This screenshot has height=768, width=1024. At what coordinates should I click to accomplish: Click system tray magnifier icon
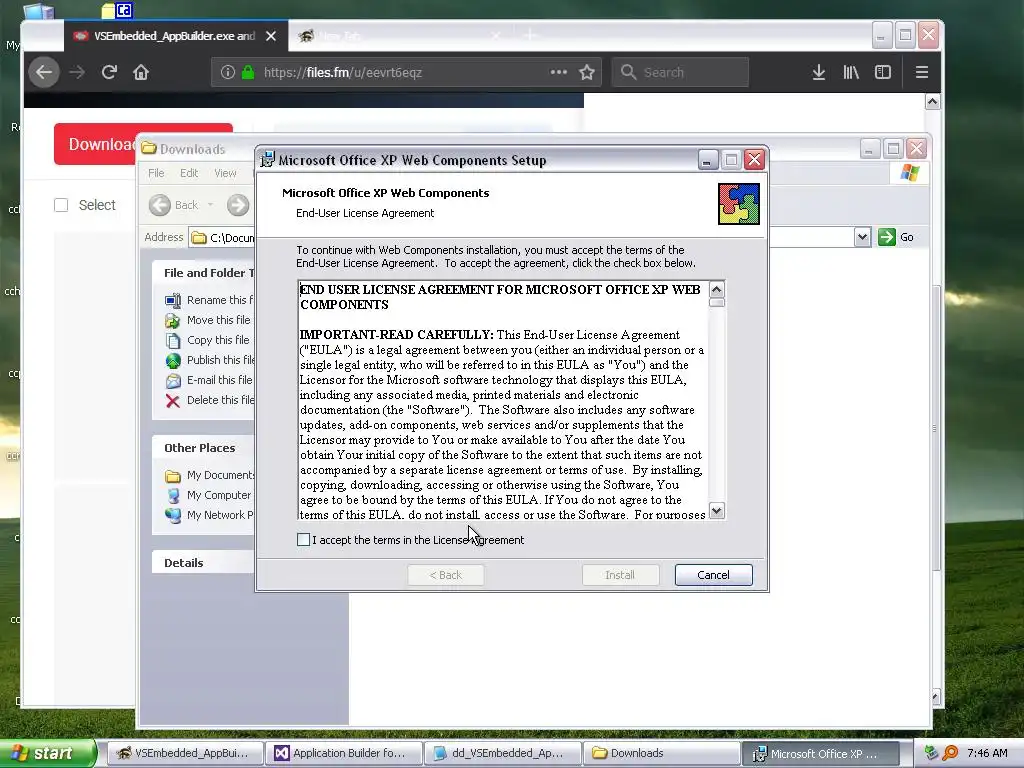[x=950, y=753]
